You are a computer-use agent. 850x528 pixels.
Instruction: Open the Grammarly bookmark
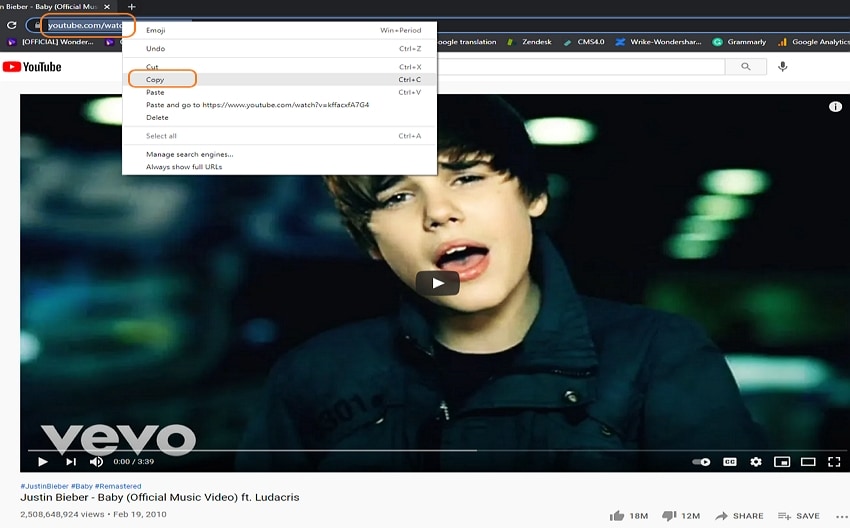point(739,42)
